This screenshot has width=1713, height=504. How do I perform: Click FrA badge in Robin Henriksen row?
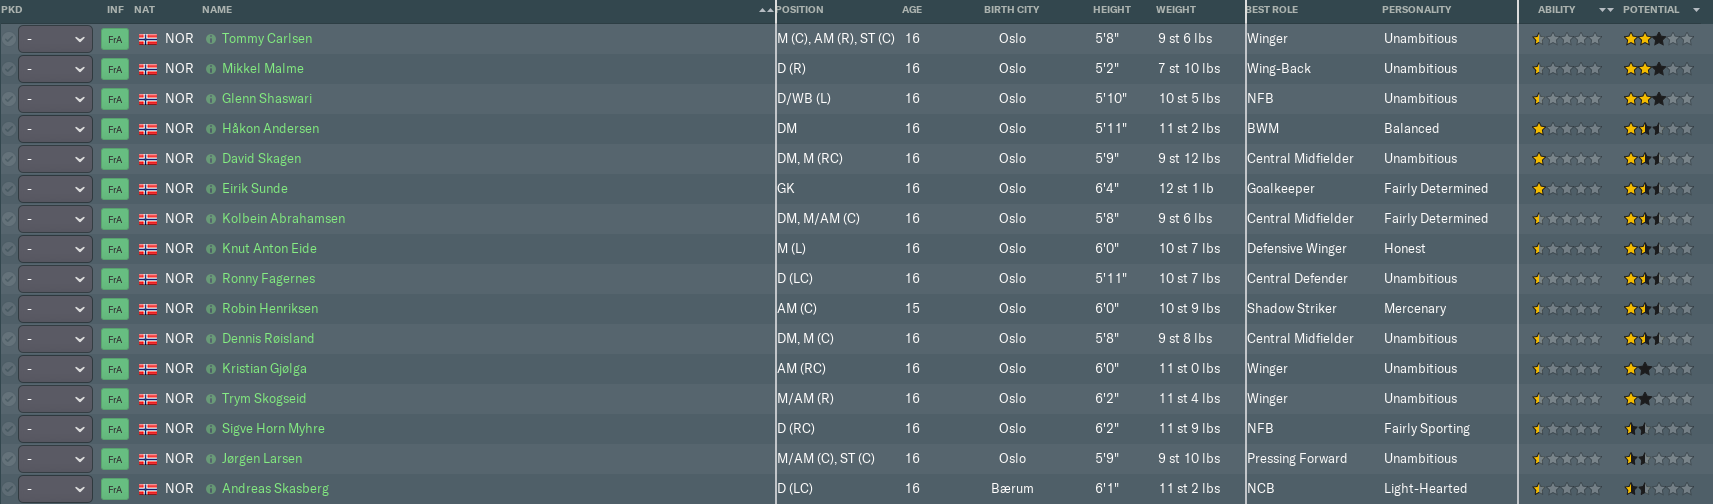115,309
